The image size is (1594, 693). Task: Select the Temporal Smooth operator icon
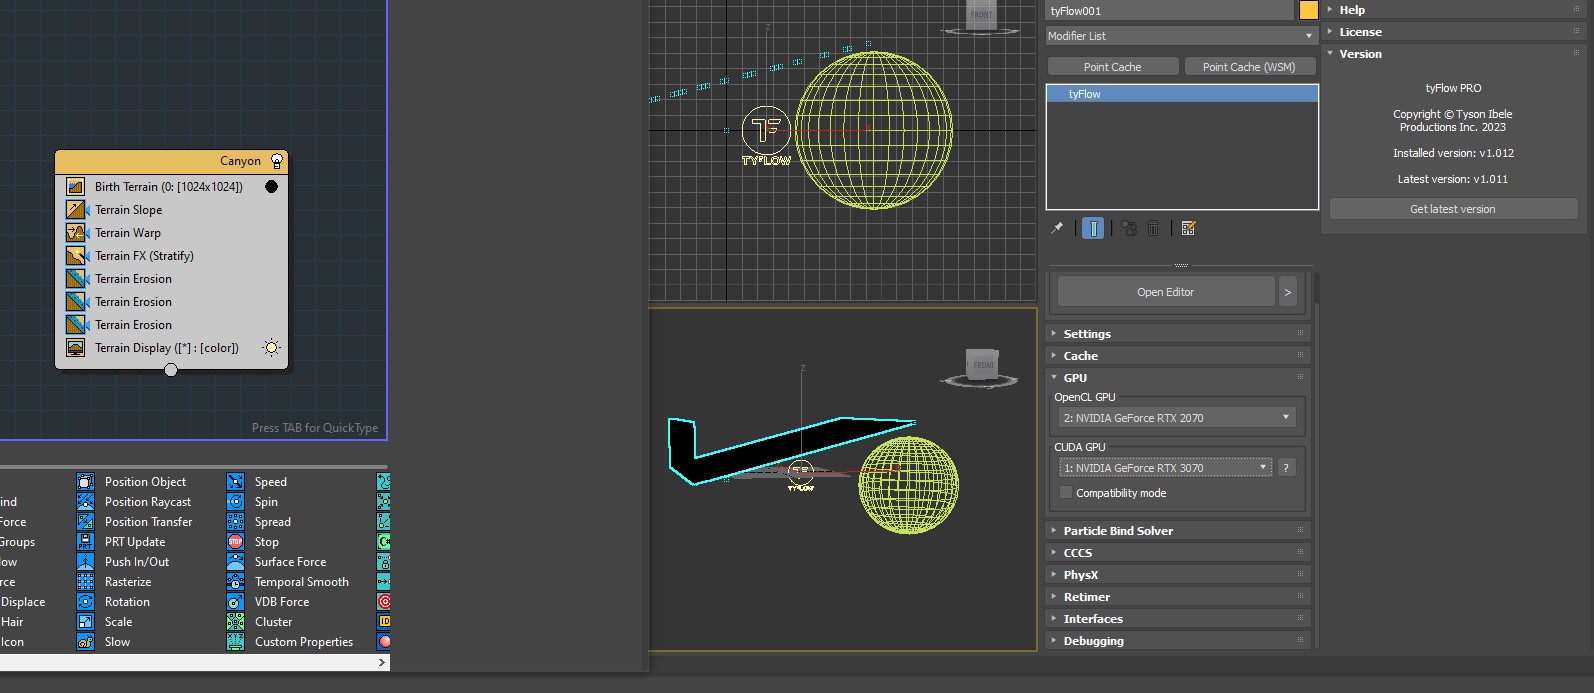tap(236, 582)
